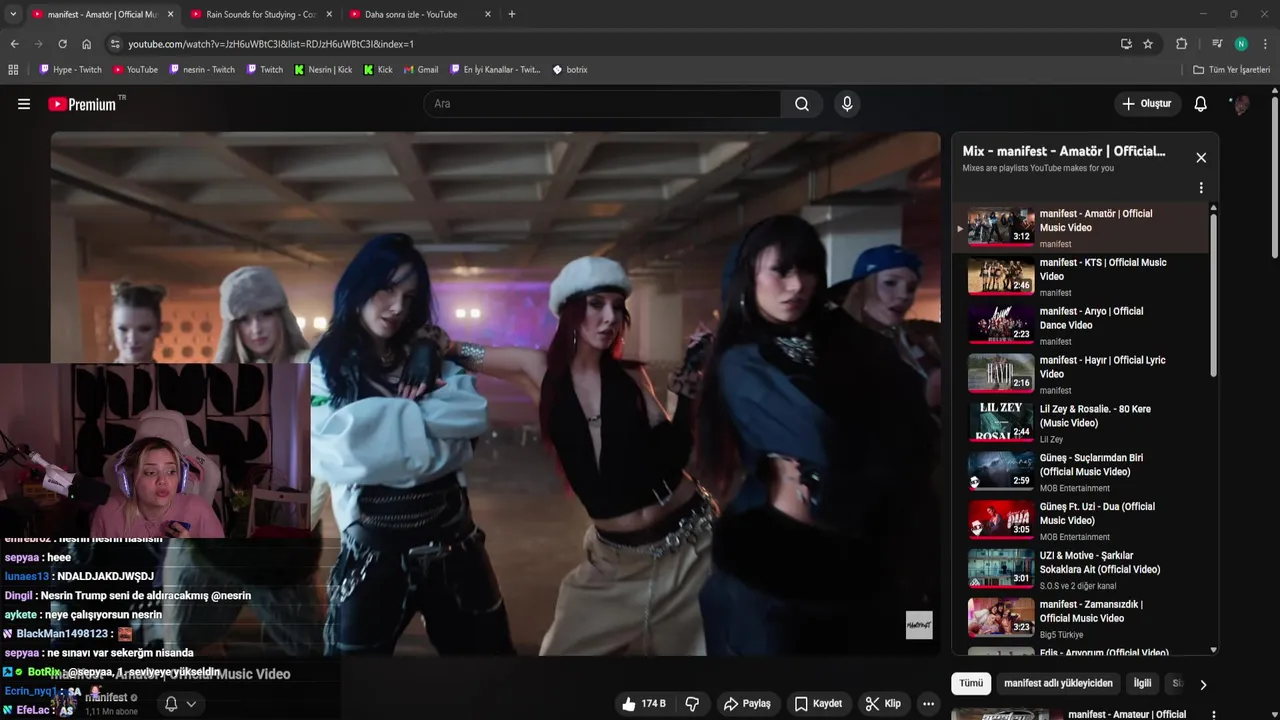The width and height of the screenshot is (1280, 720).
Task: Close the Mix playlist panel
Action: click(1201, 158)
